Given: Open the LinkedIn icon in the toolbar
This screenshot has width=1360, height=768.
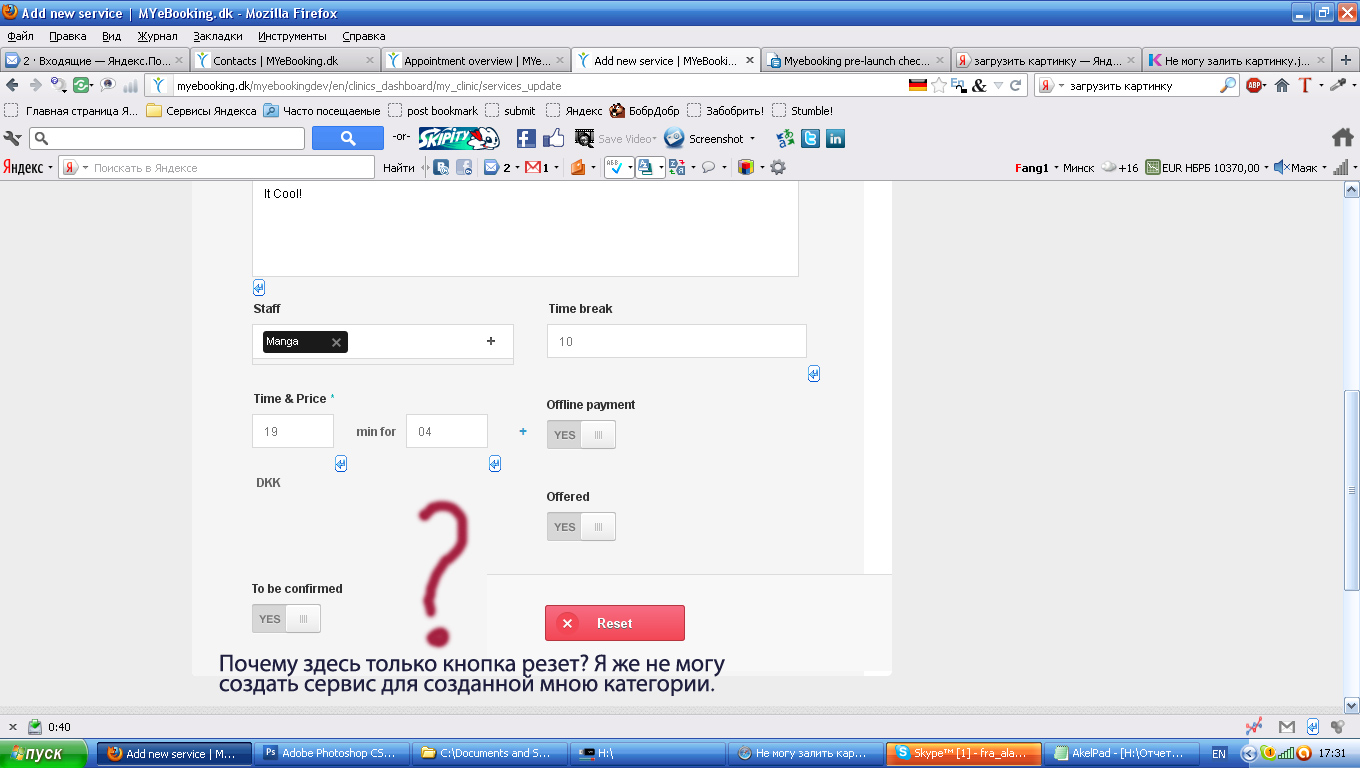Looking at the screenshot, I should point(835,138).
